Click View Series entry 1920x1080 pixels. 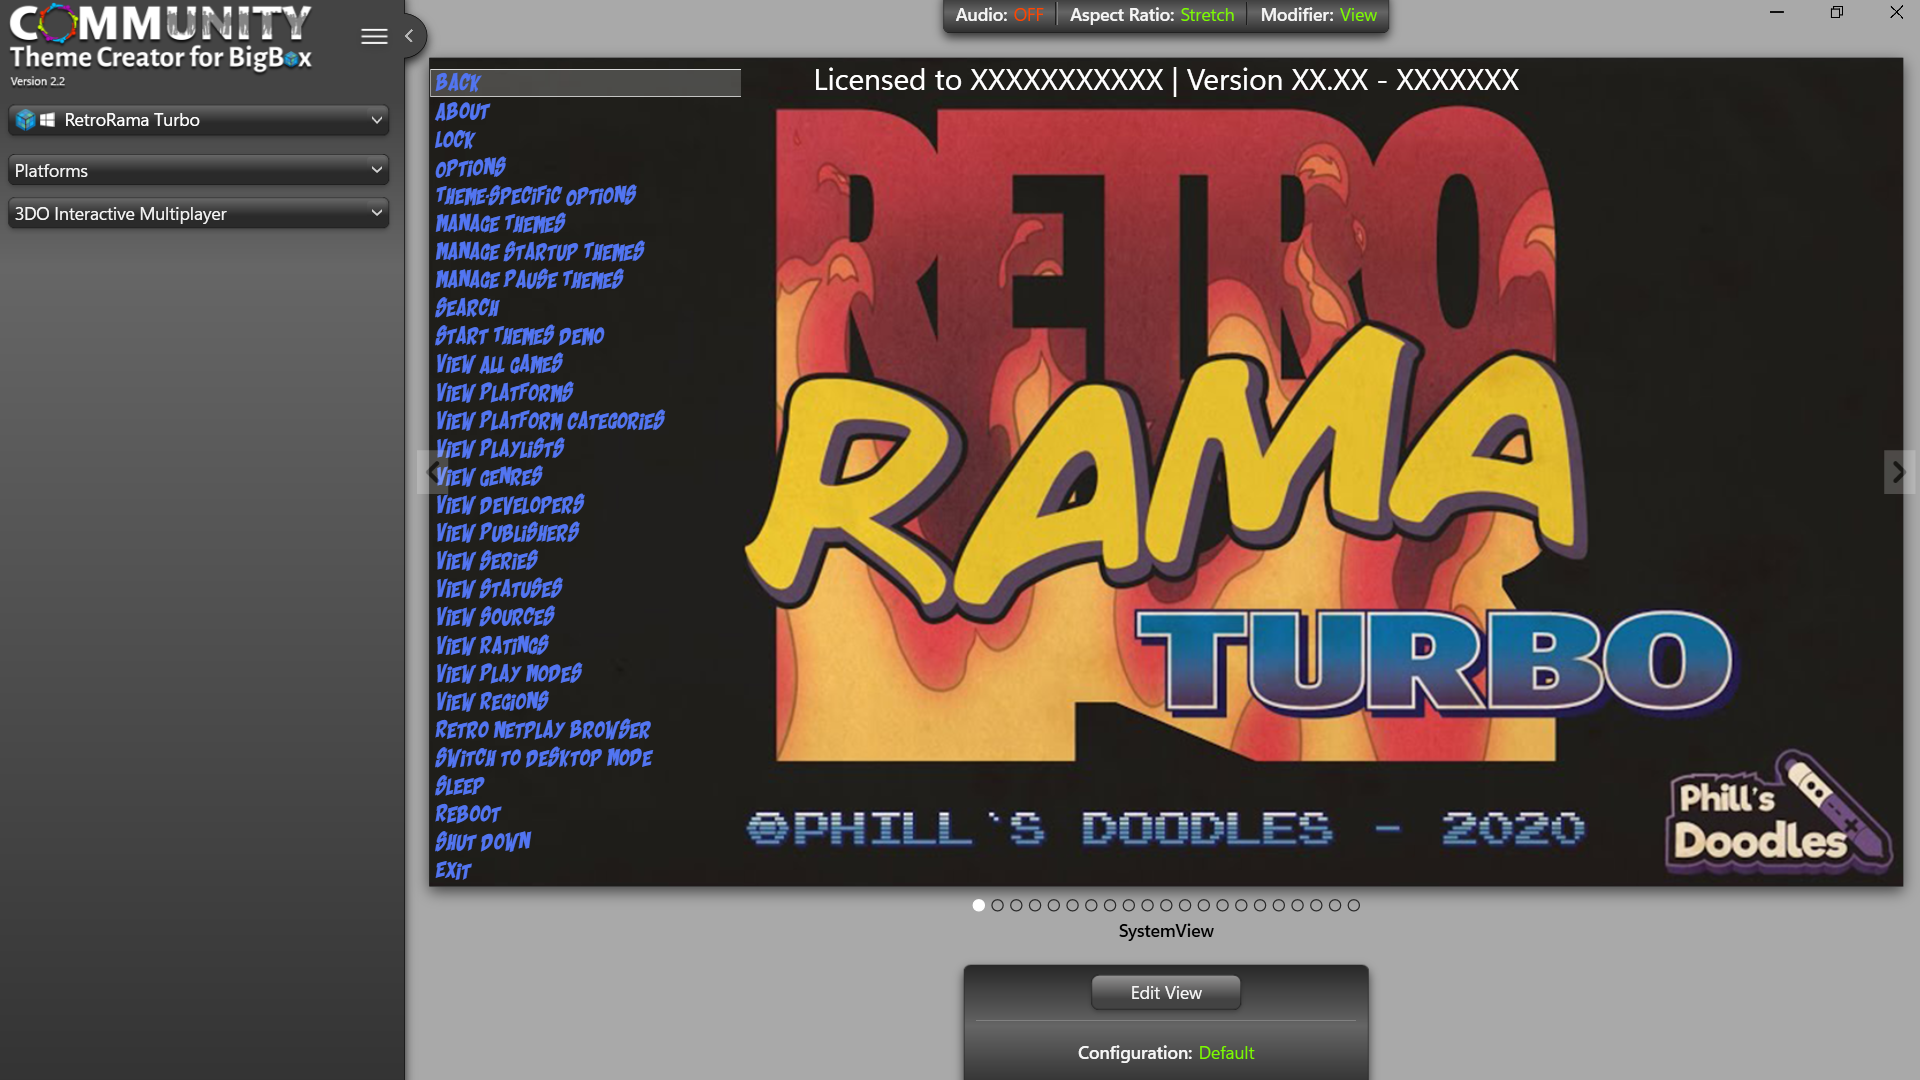click(487, 560)
